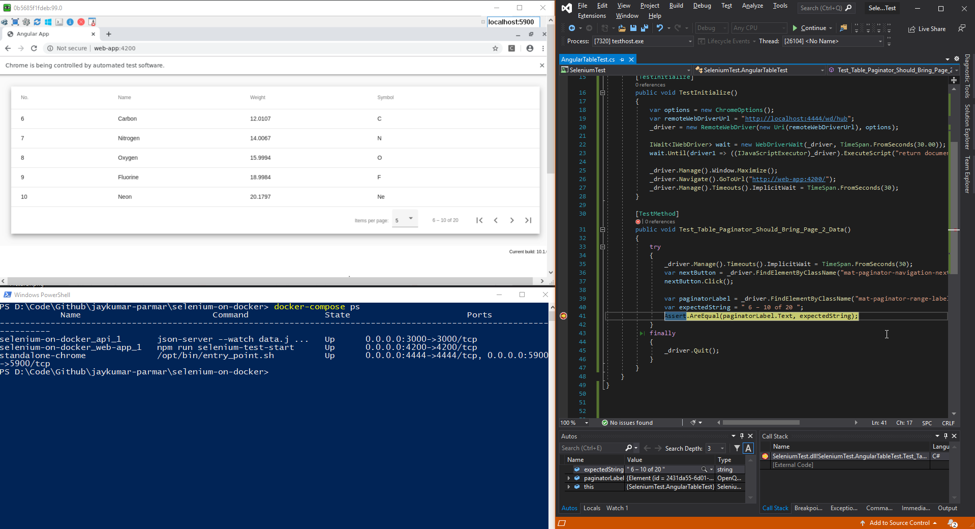This screenshot has height=529, width=975.
Task: Click the breakpoint marker on line 41
Action: pos(563,316)
